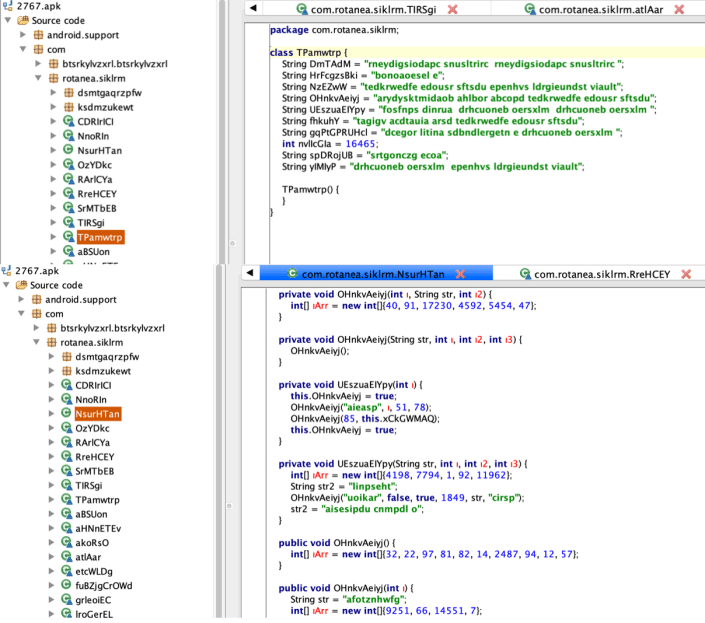Image resolution: width=705 pixels, height=623 pixels.
Task: Click class icon on the NsurHTan tab
Action: [x=291, y=273]
